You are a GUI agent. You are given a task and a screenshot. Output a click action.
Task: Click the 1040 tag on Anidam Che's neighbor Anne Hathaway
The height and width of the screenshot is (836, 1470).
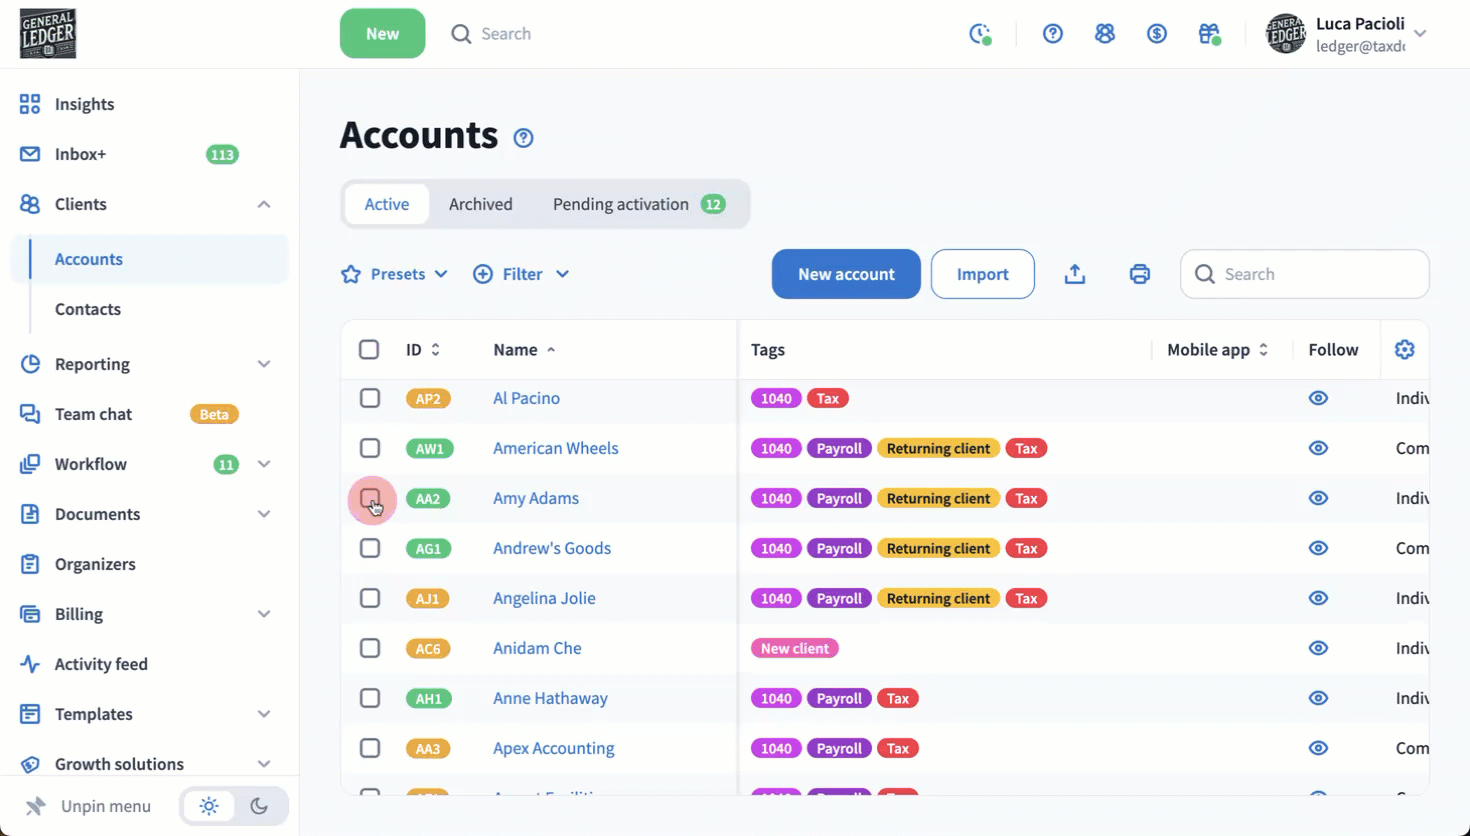[x=776, y=698]
